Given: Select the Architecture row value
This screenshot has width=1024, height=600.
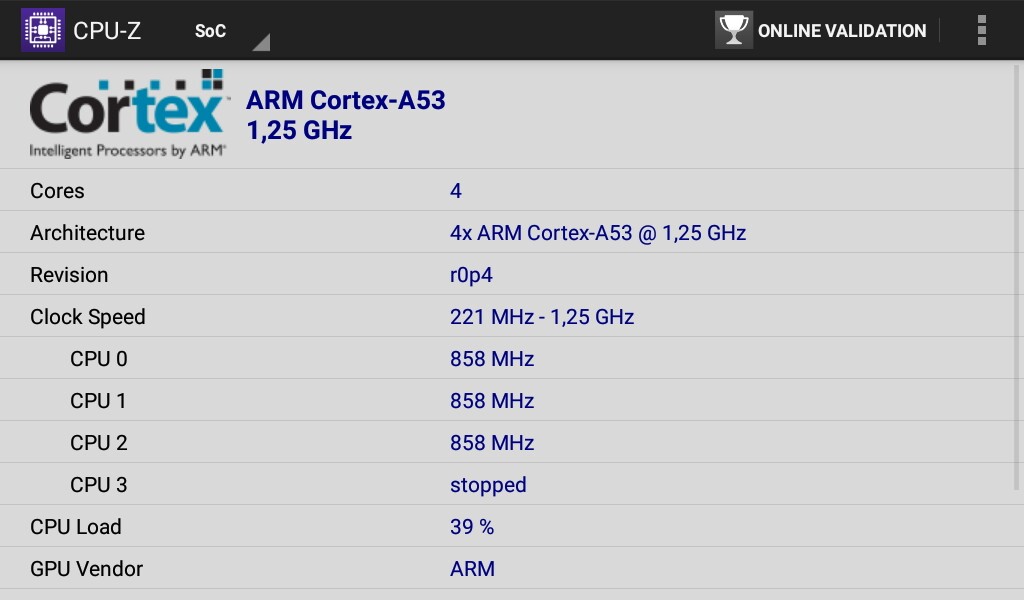Looking at the screenshot, I should tap(598, 233).
